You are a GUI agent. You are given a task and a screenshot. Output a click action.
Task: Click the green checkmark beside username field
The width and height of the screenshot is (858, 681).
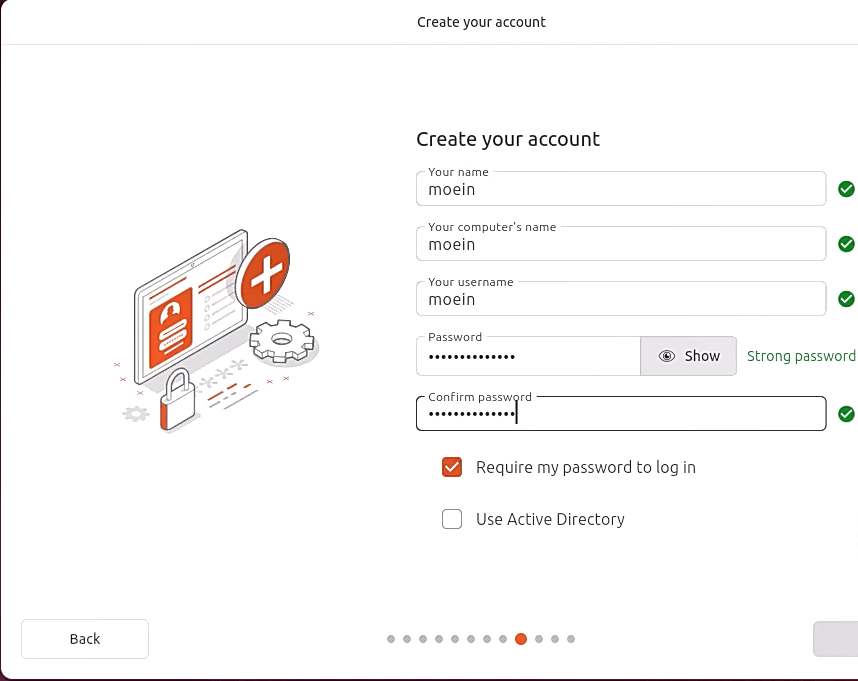tap(846, 299)
